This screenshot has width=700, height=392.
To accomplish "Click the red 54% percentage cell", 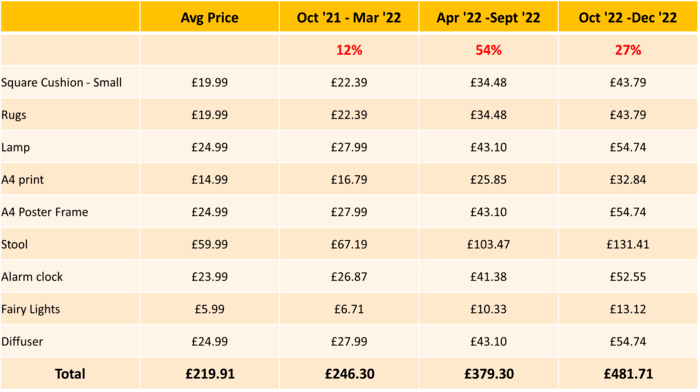I will click(x=488, y=50).
